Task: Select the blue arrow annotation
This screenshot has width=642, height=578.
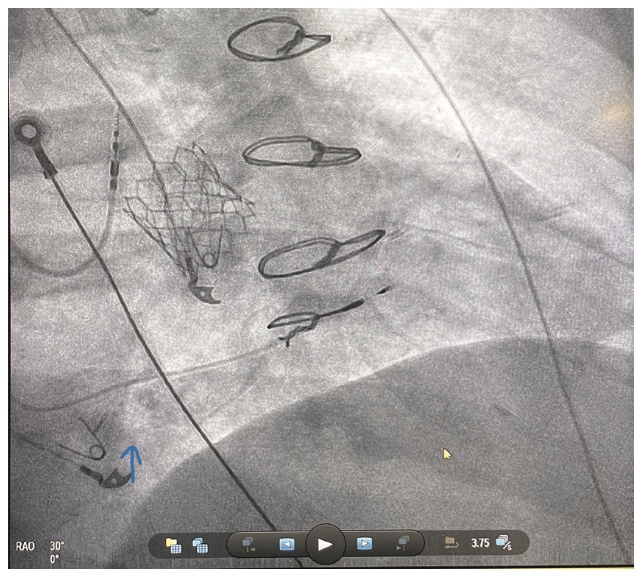Action: tap(130, 464)
